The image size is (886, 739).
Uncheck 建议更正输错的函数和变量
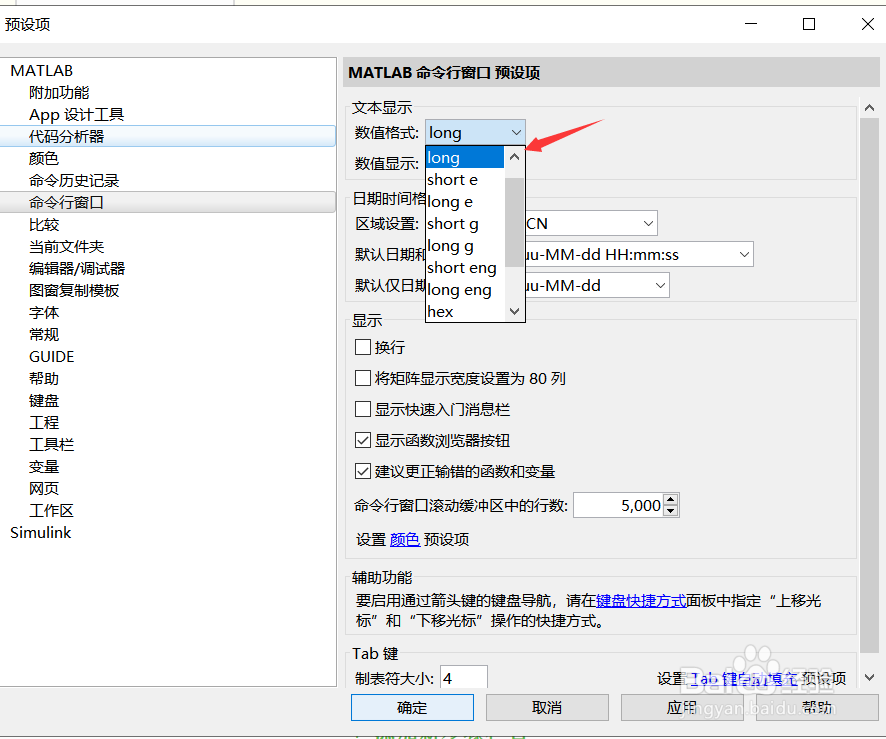[363, 471]
